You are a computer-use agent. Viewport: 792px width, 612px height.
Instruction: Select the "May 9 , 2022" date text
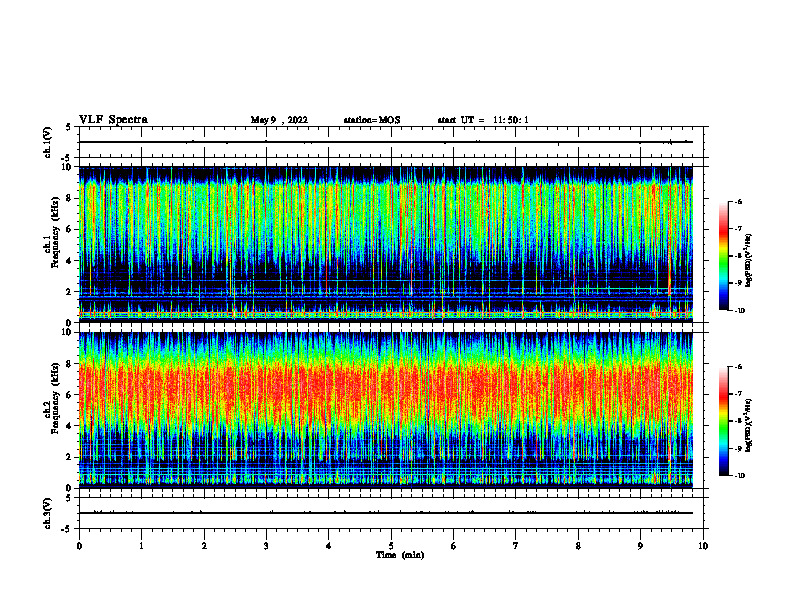pos(279,120)
